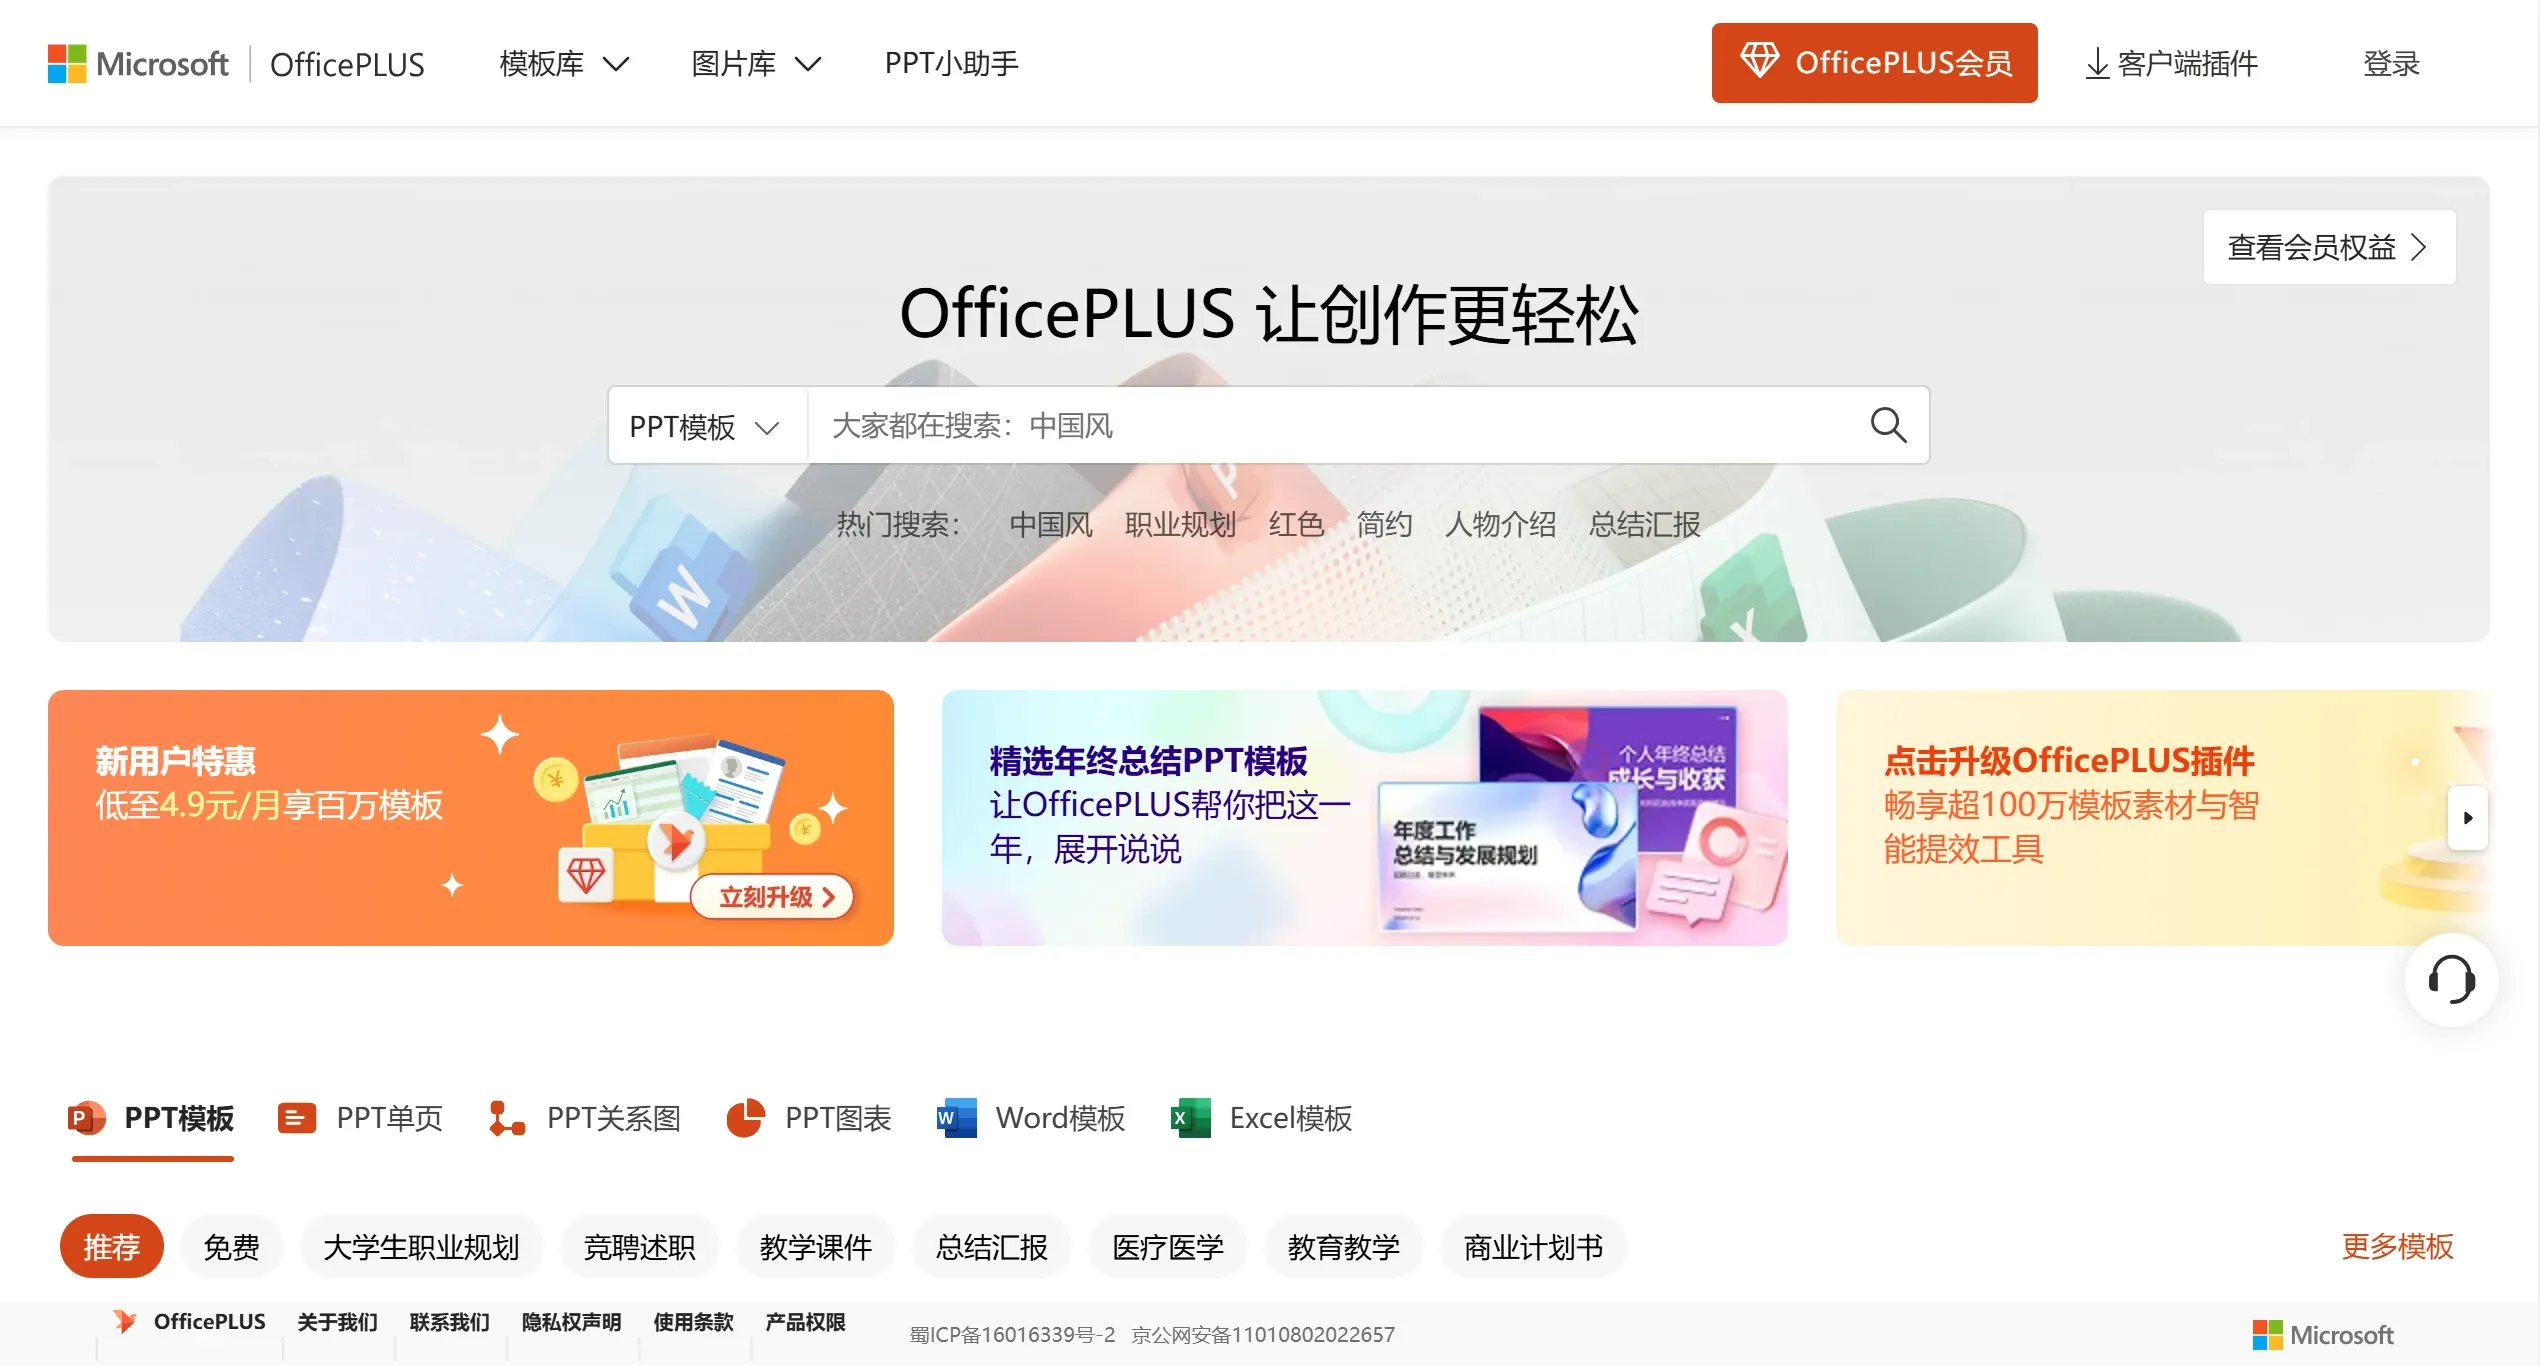Select the 推荐 filter pill
This screenshot has height=1366, width=2540.
pos(111,1246)
